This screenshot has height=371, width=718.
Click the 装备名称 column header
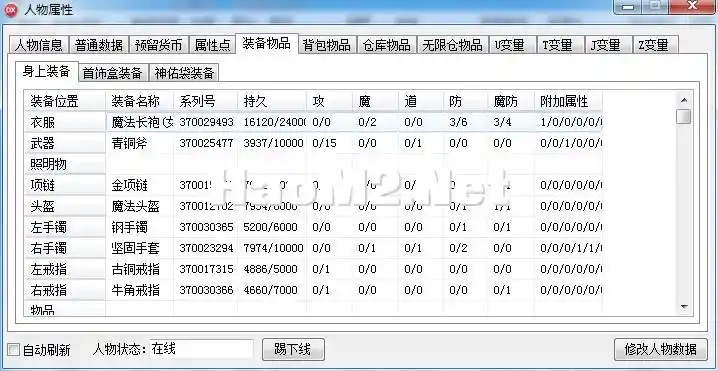coord(140,101)
